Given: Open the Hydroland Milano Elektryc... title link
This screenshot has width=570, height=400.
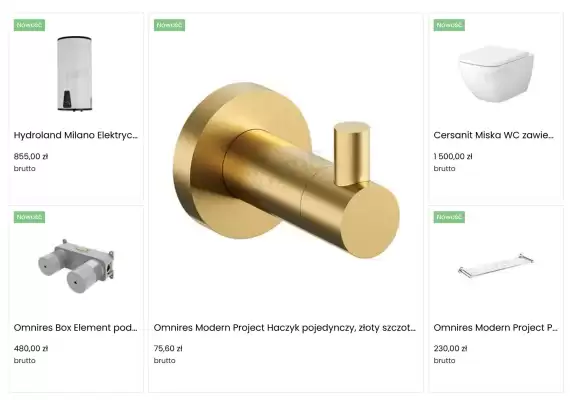Looking at the screenshot, I should [x=76, y=135].
